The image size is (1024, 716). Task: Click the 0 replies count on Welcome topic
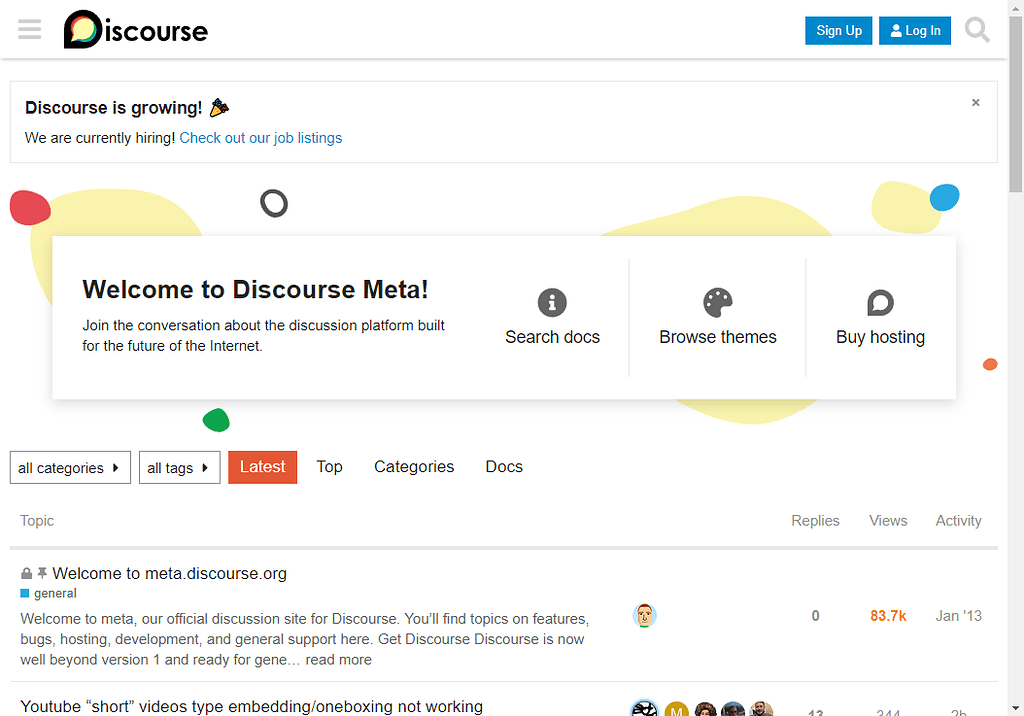pyautogui.click(x=815, y=616)
